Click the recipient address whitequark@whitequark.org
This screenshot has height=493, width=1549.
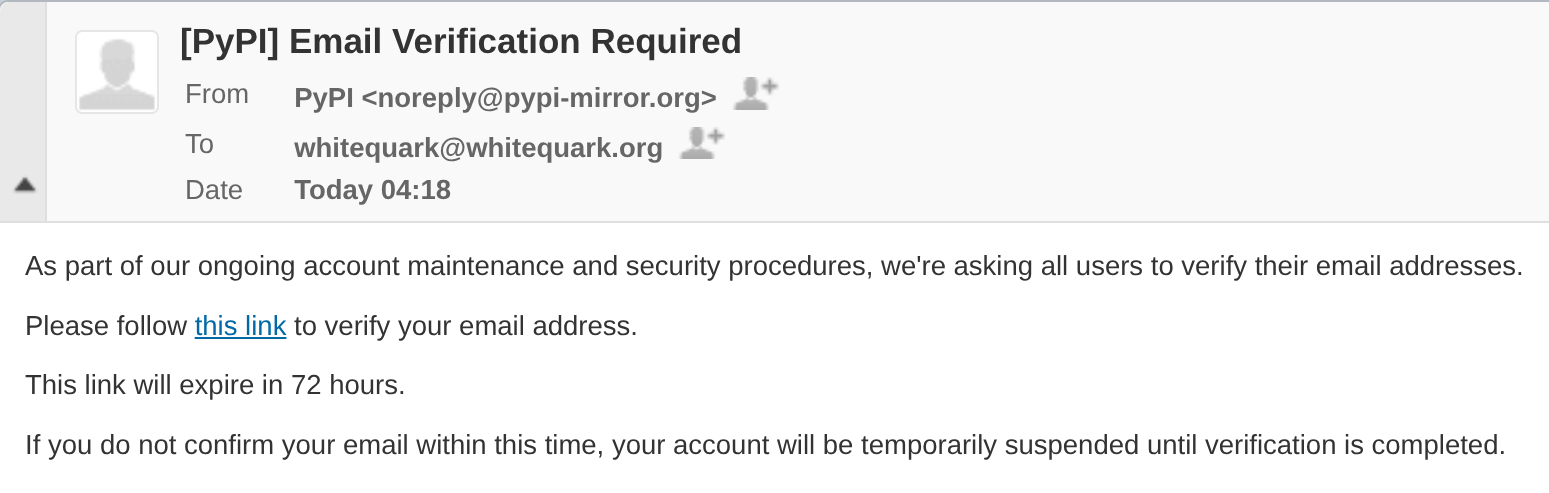[478, 148]
